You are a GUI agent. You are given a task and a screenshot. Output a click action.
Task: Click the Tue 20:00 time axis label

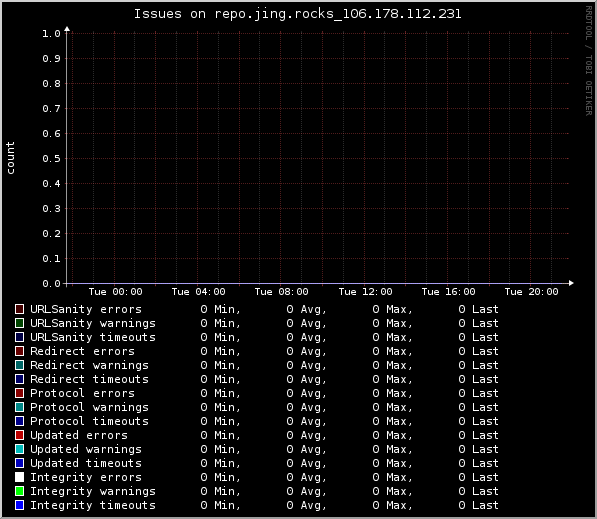tap(532, 292)
